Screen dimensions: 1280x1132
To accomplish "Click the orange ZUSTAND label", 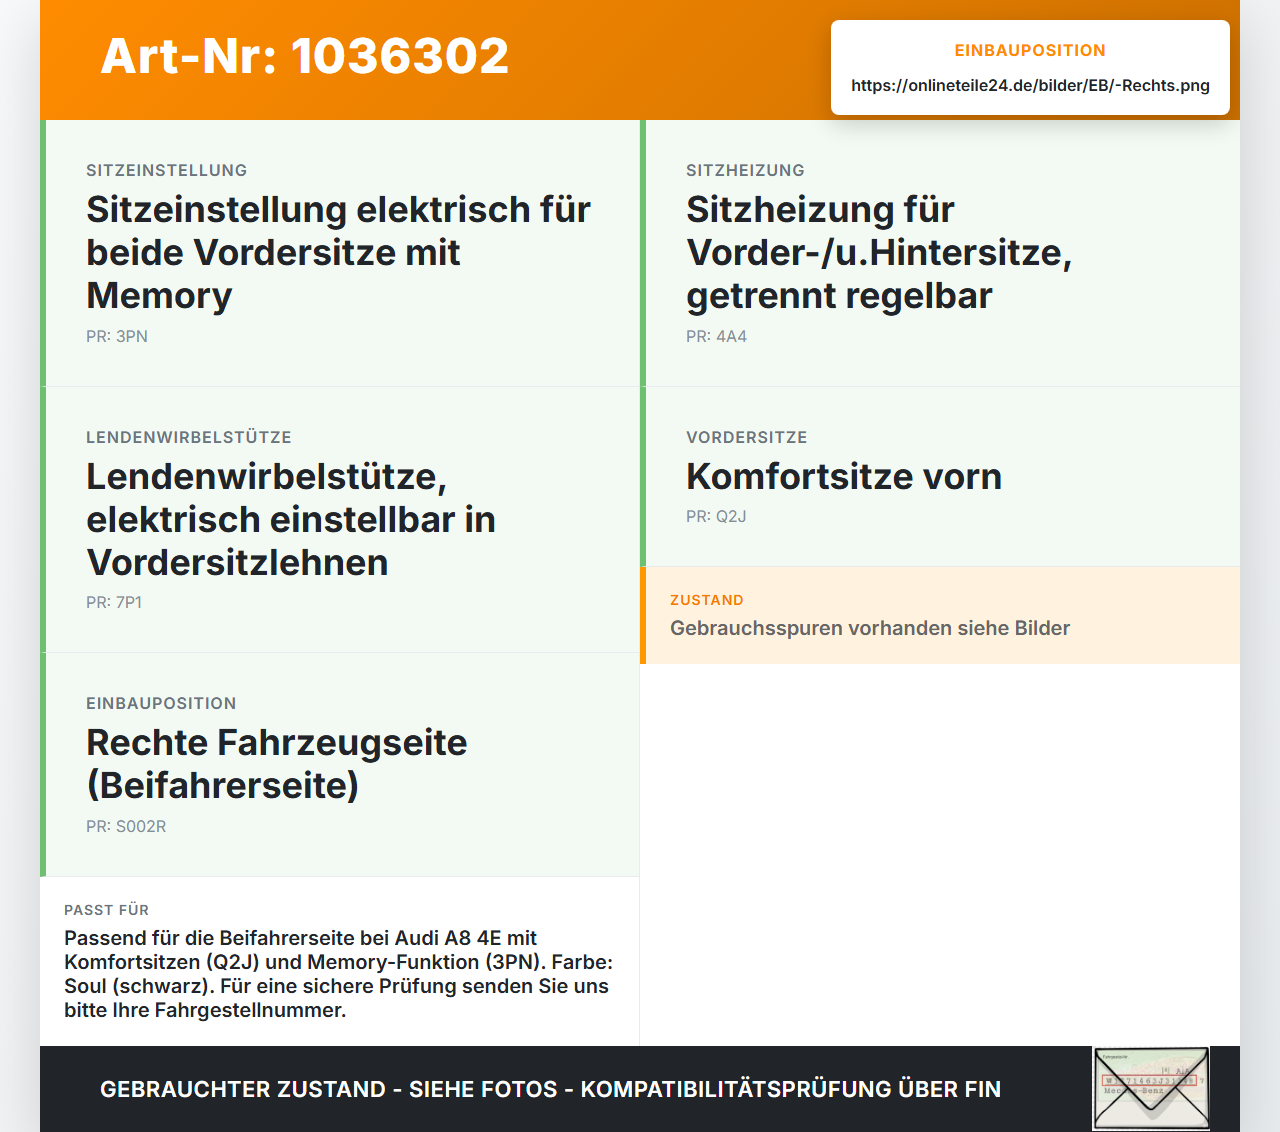I will pyautogui.click(x=707, y=600).
